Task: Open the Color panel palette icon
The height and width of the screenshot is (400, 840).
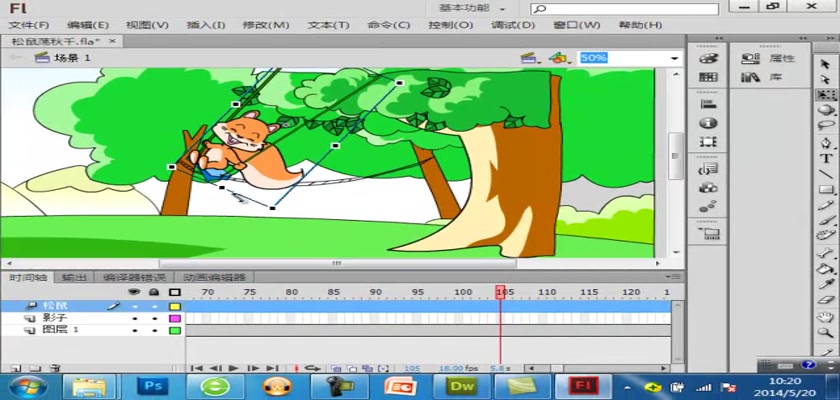Action: pyautogui.click(x=708, y=58)
